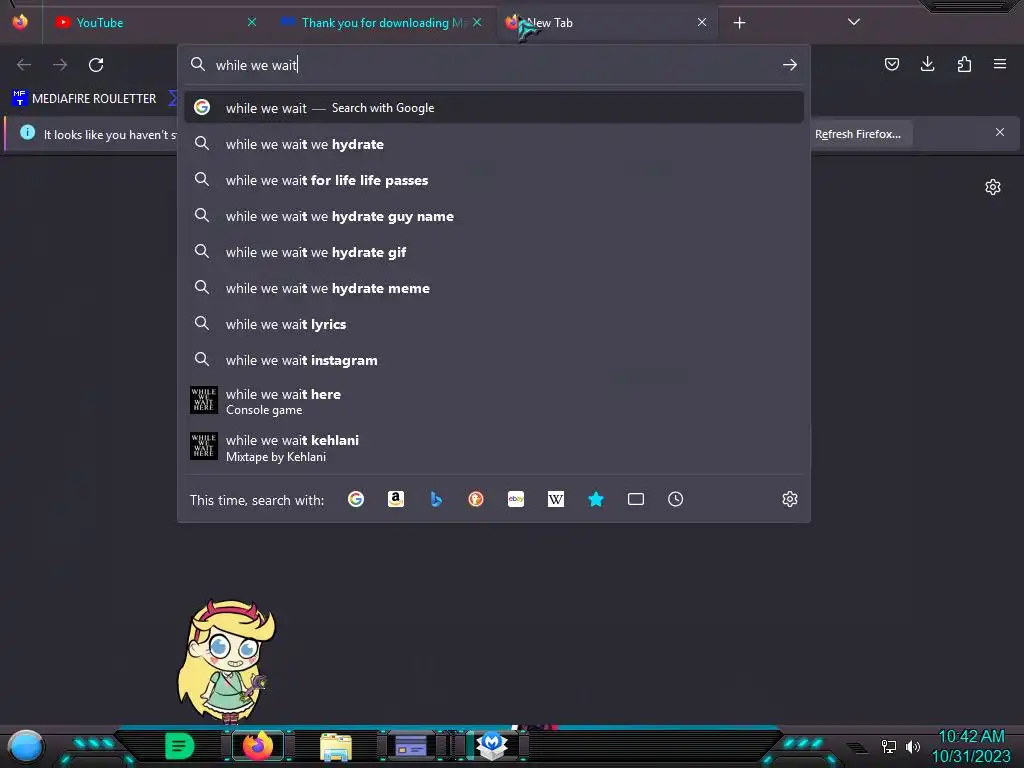Image resolution: width=1024 pixels, height=768 pixels.
Task: Close the Thank you for downloading tab
Action: point(477,22)
